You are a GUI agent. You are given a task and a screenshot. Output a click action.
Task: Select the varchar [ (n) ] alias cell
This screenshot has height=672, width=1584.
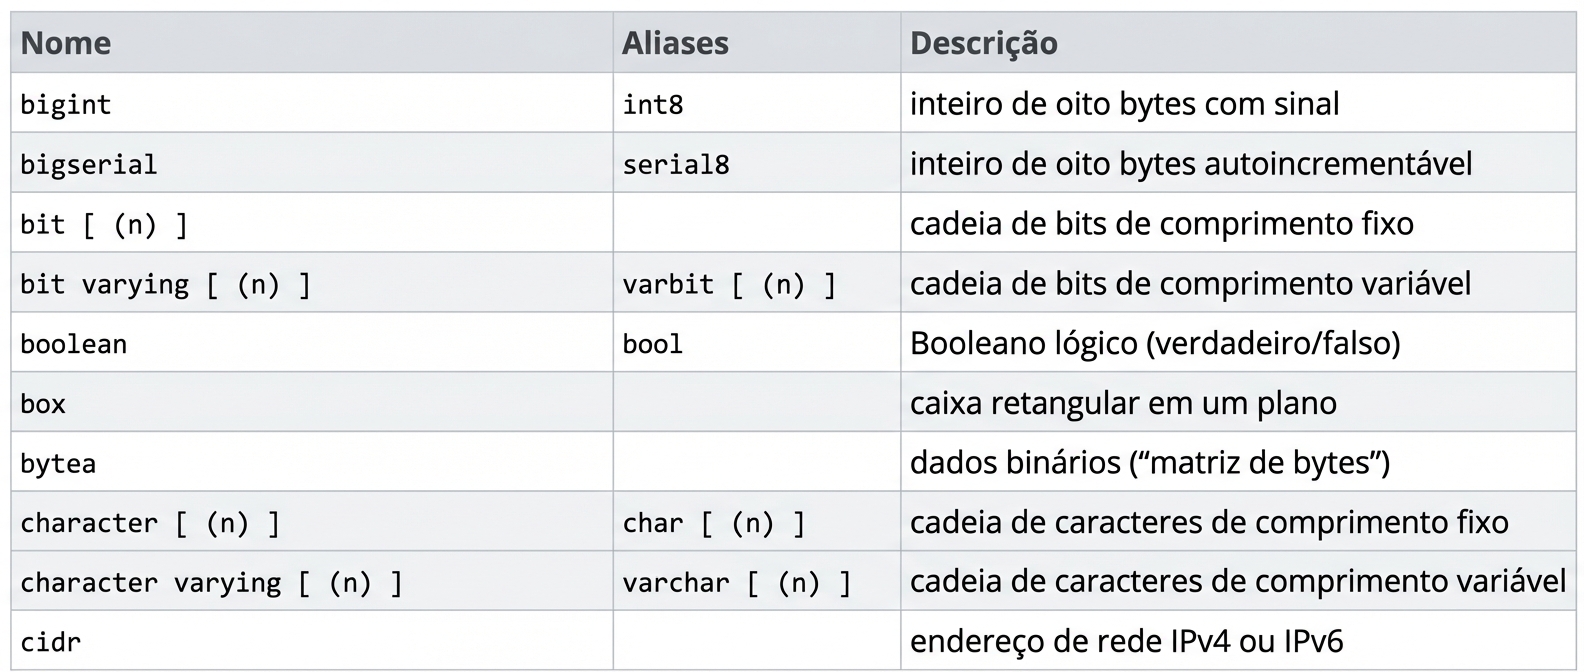[x=737, y=583]
